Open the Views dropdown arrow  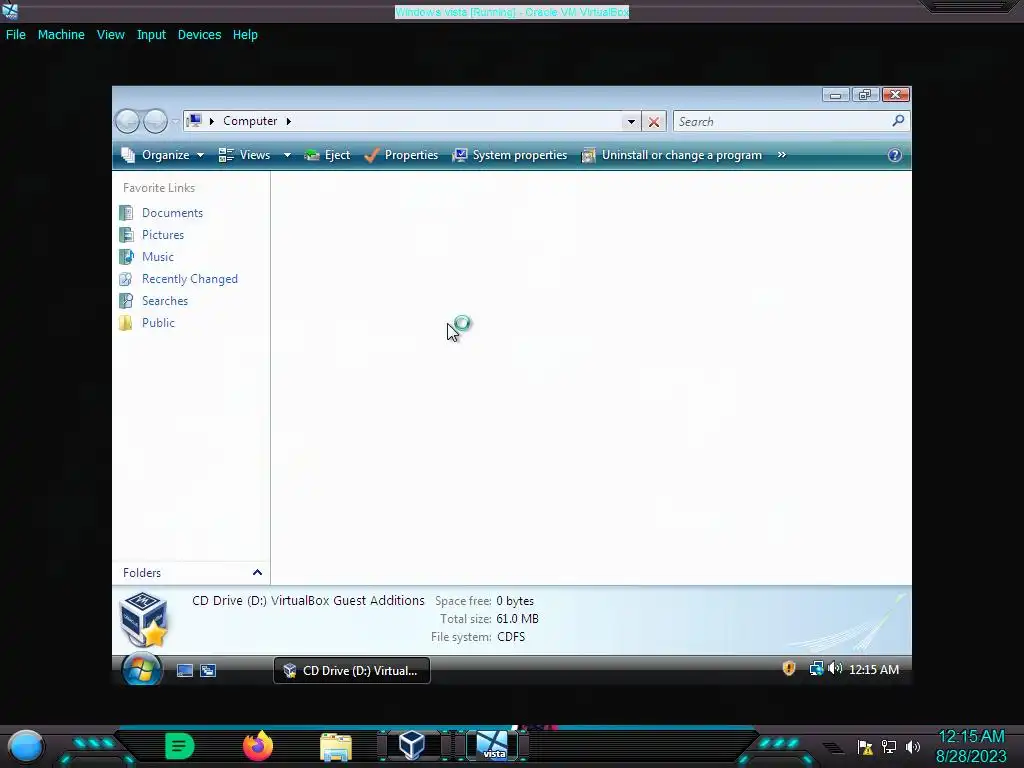287,155
